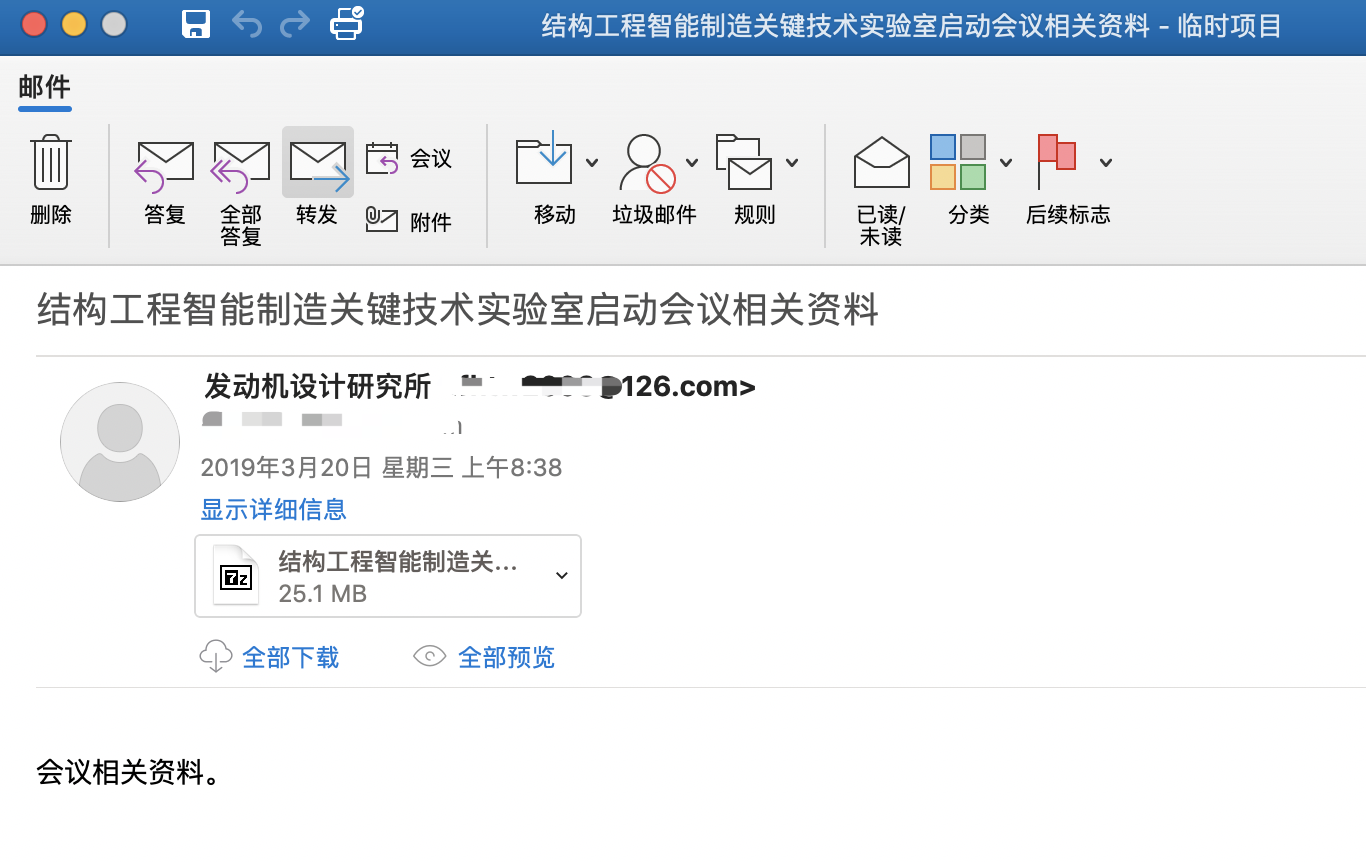Image resolution: width=1366 pixels, height=862 pixels.
Task: Click the Move (移动) folder icon
Action: [543, 160]
